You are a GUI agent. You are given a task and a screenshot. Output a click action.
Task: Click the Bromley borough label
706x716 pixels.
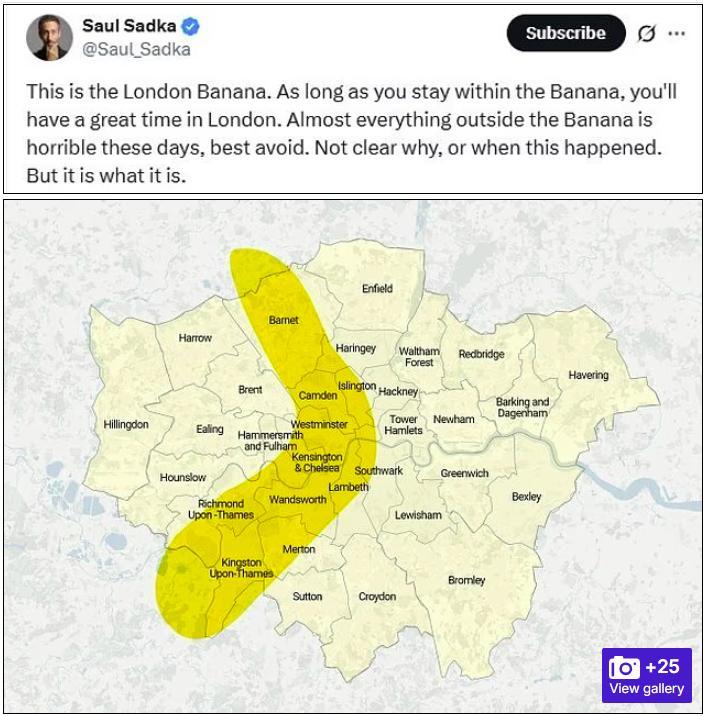466,580
